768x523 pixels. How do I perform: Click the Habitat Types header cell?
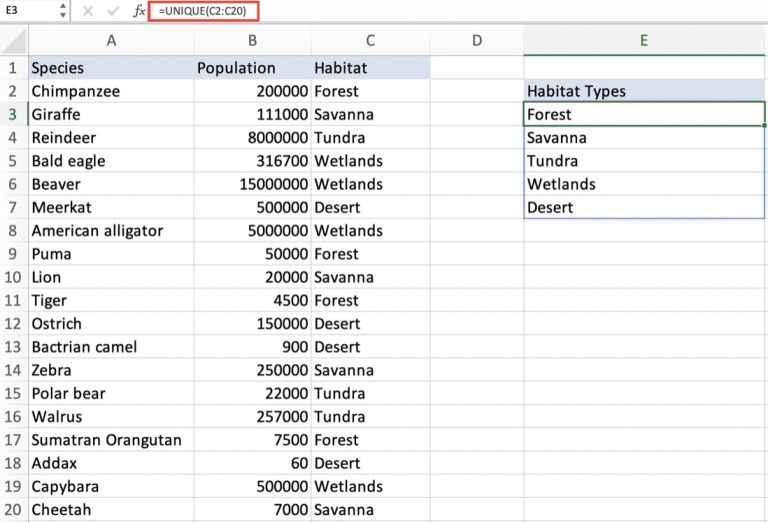tap(644, 91)
